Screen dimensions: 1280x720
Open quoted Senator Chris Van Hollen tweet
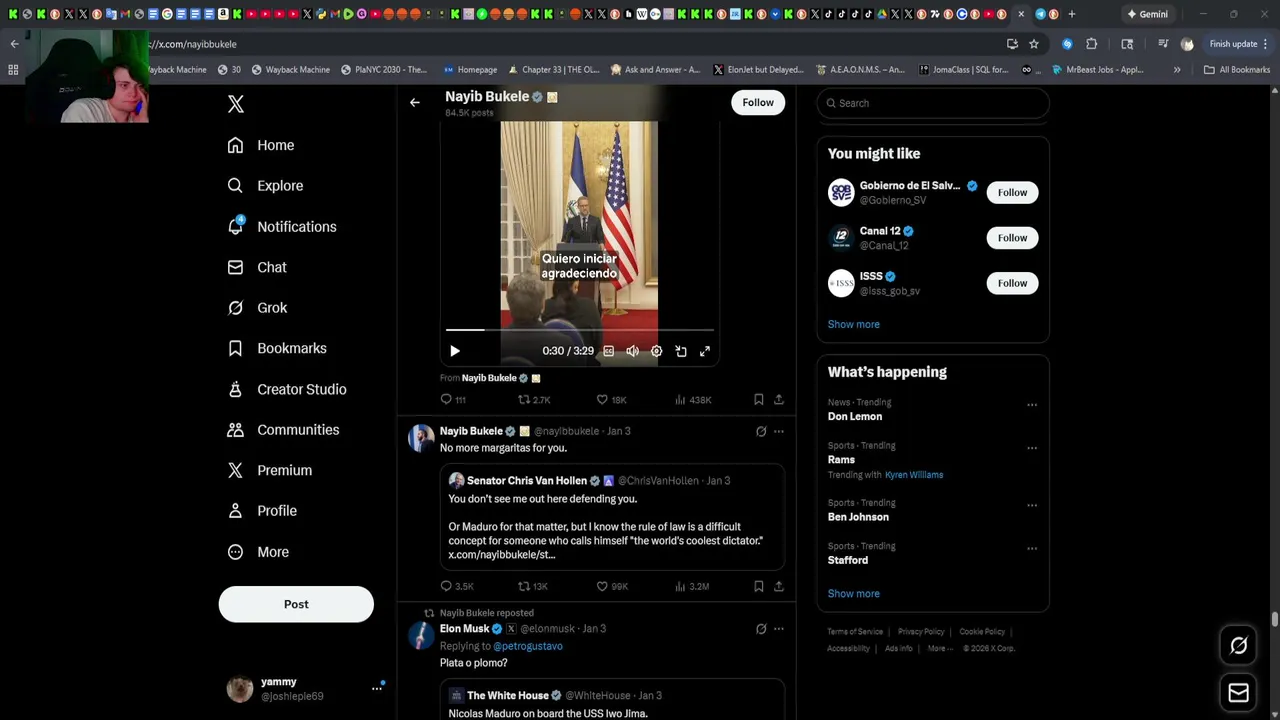coord(612,517)
